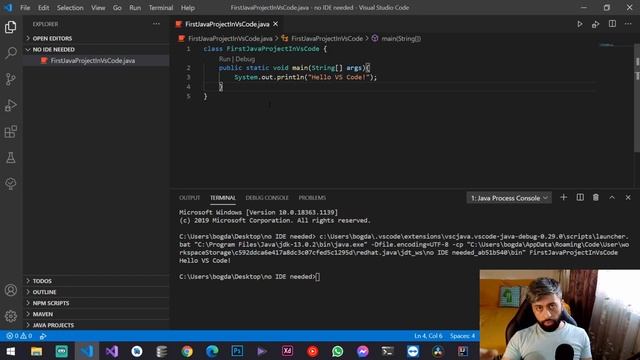Expand the Java Projects section

96,325
